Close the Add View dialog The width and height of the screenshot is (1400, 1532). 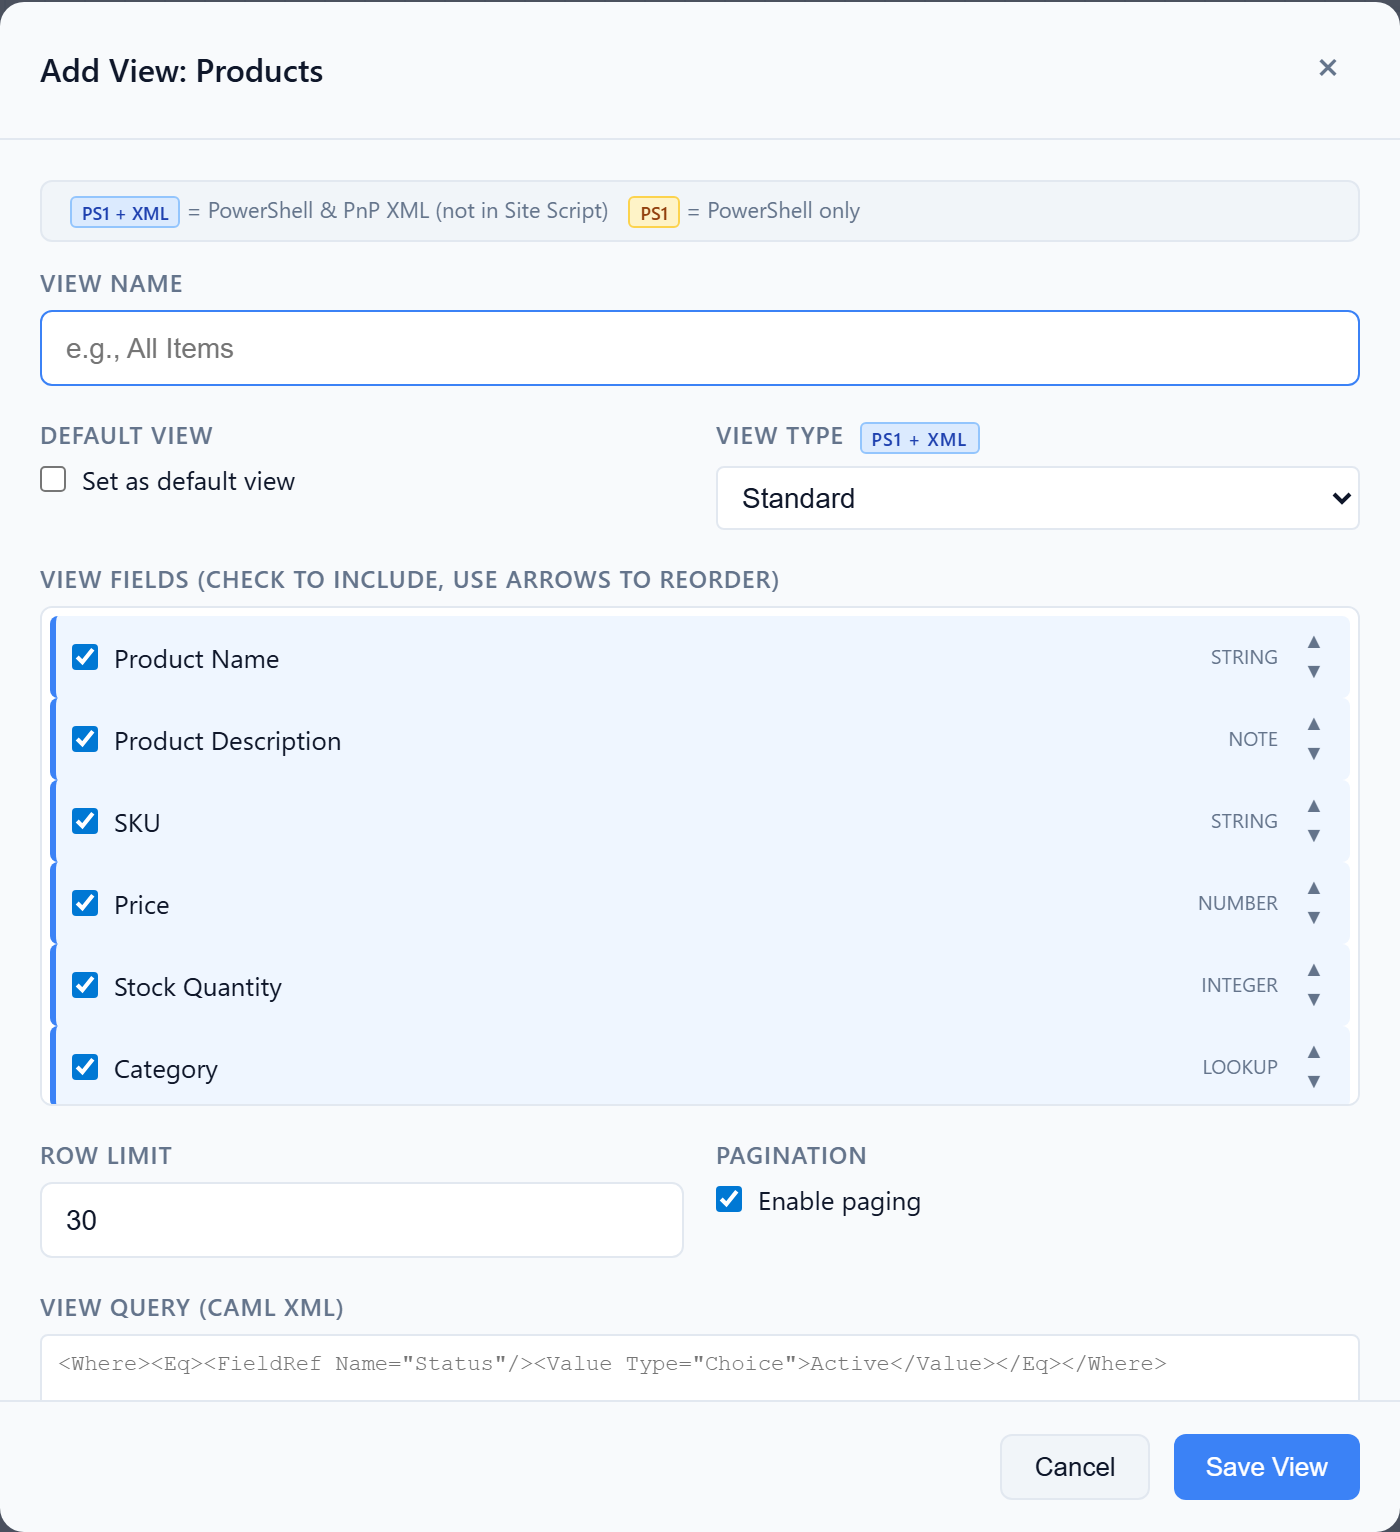click(x=1328, y=67)
